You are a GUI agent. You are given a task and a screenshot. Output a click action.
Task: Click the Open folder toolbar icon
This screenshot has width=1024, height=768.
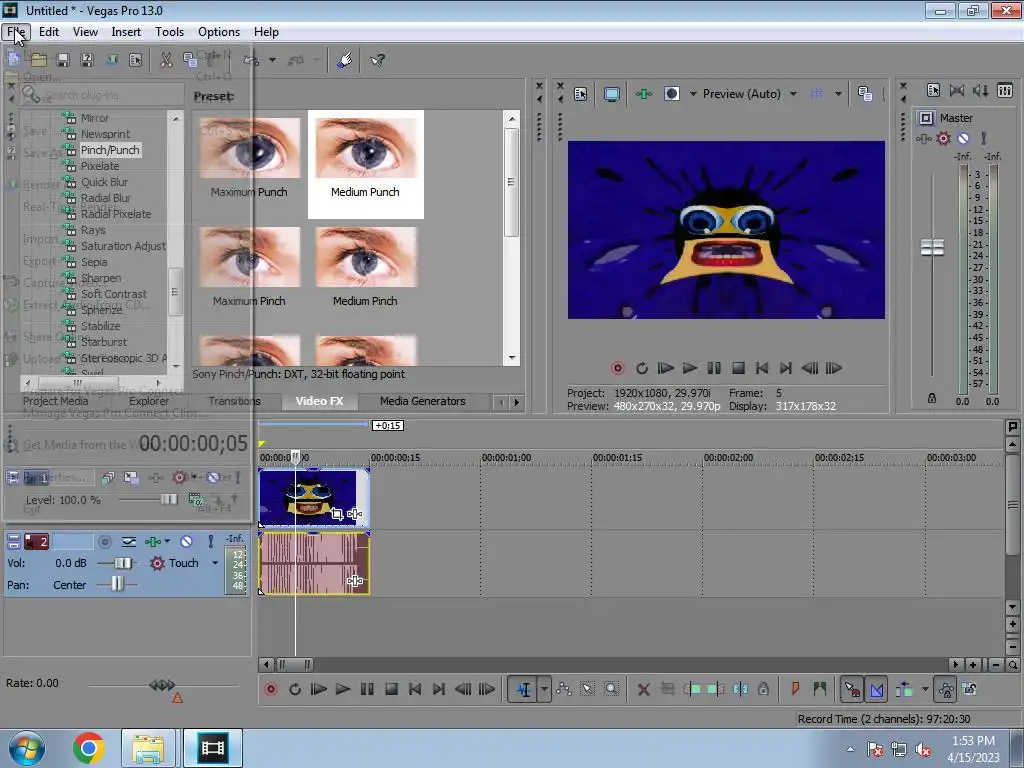39,60
